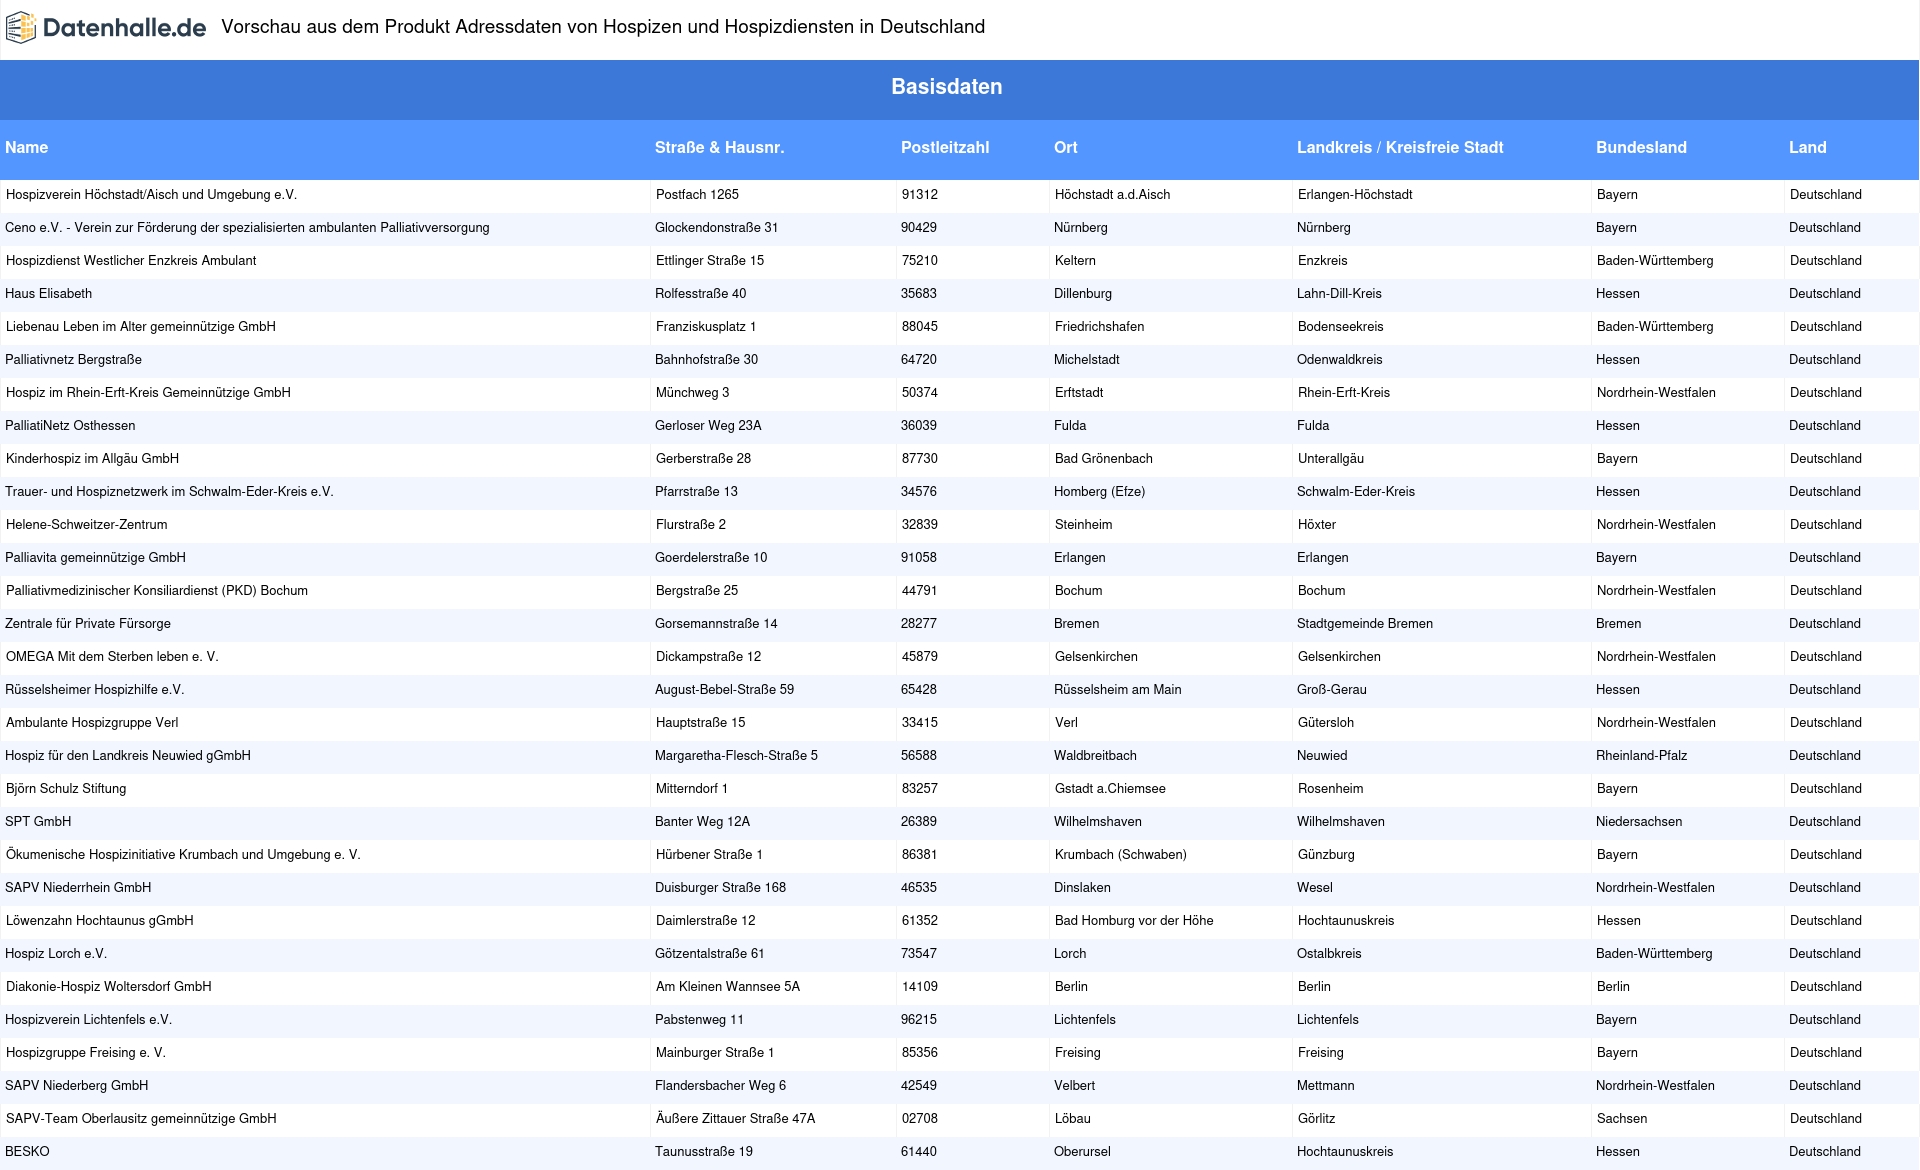Image resolution: width=1920 pixels, height=1170 pixels.
Task: Click SAPV Niederberg GmbH
Action: coord(77,1086)
